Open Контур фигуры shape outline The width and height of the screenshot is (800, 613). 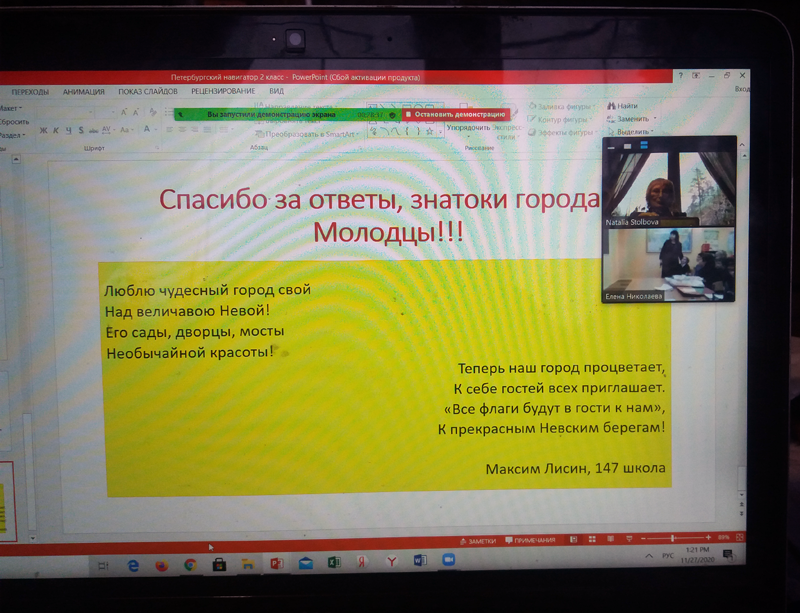click(x=559, y=119)
